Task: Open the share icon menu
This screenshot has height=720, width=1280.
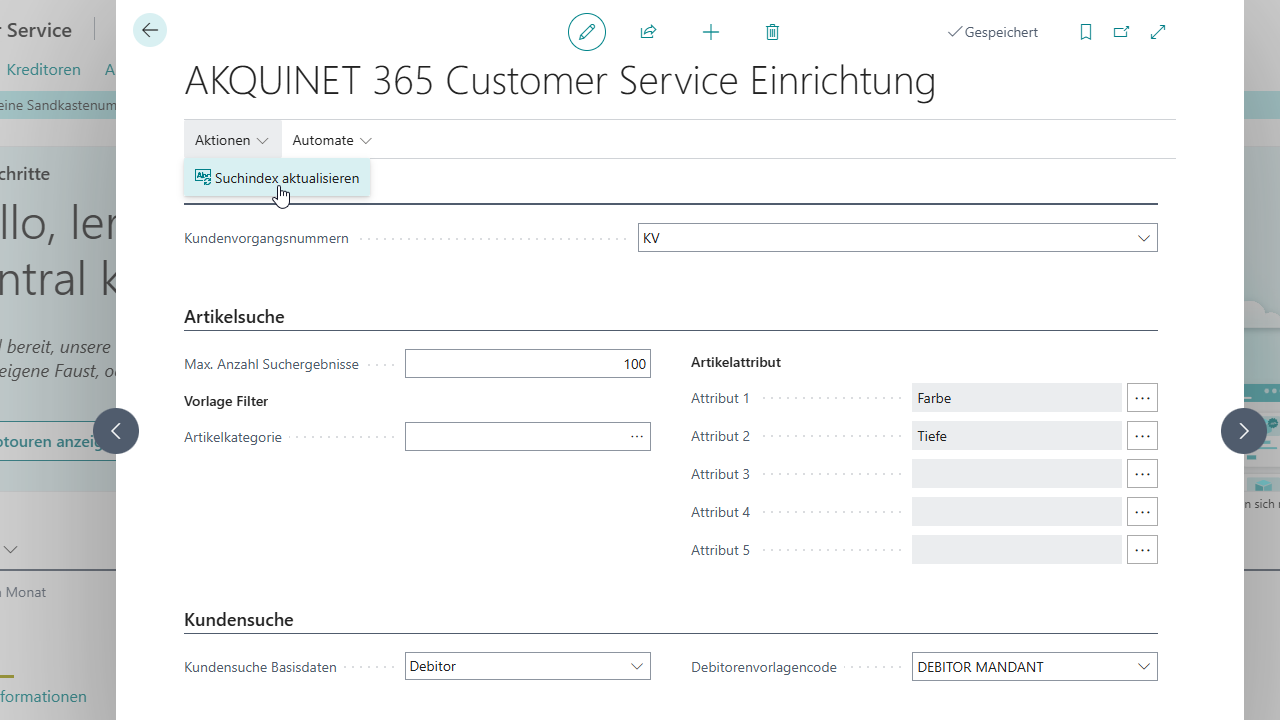Action: coord(648,32)
